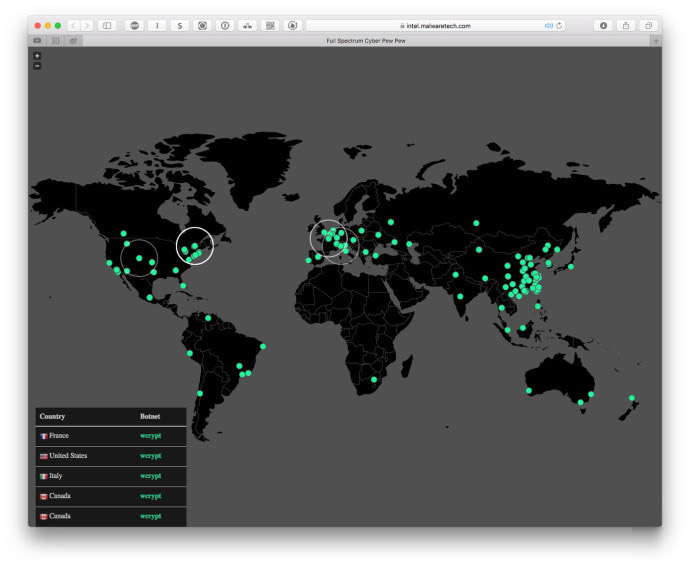Open a new tab with plus button

[656, 40]
